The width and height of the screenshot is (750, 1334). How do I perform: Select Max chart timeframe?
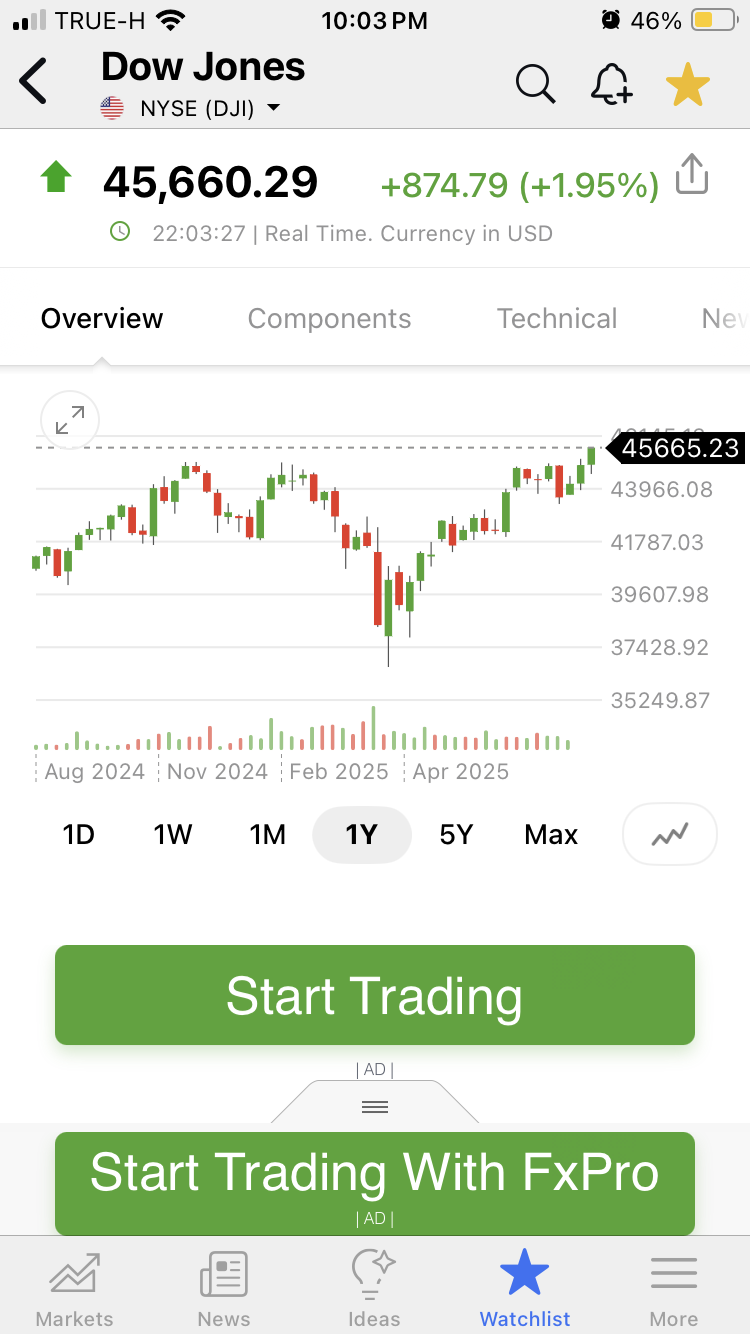551,834
